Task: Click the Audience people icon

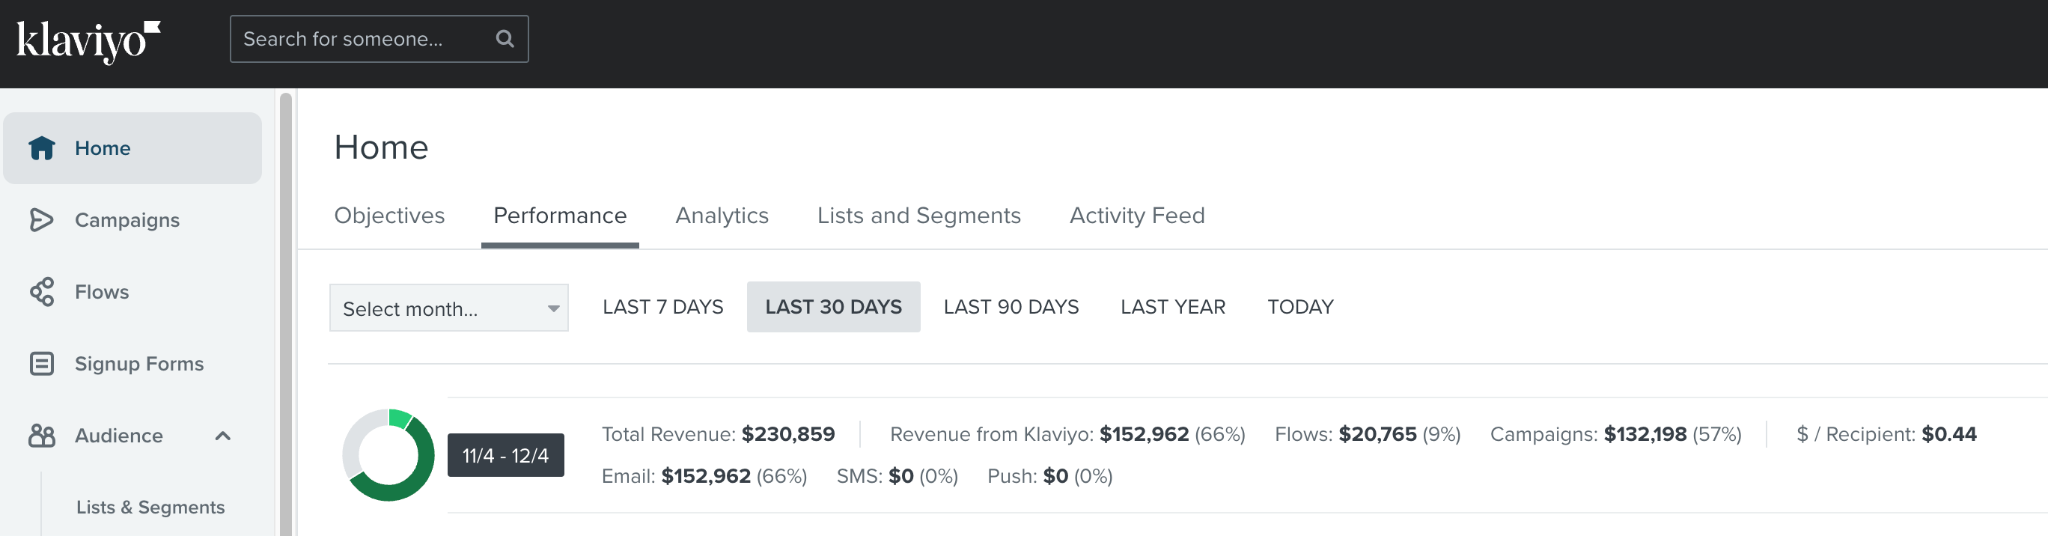Action: click(x=41, y=436)
